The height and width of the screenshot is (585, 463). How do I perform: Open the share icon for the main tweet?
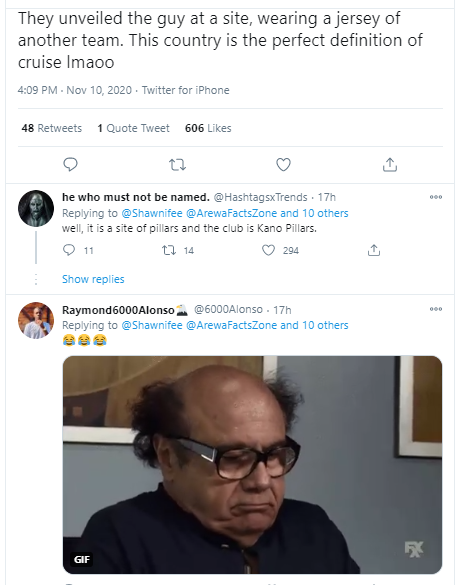click(390, 165)
